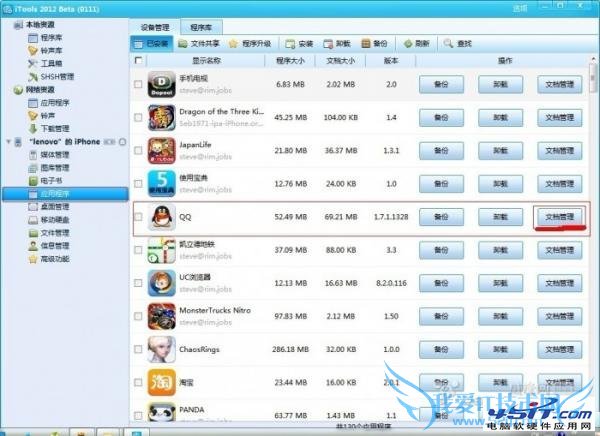
Task: Open 高级功能 advanced features item
Action: (49, 259)
